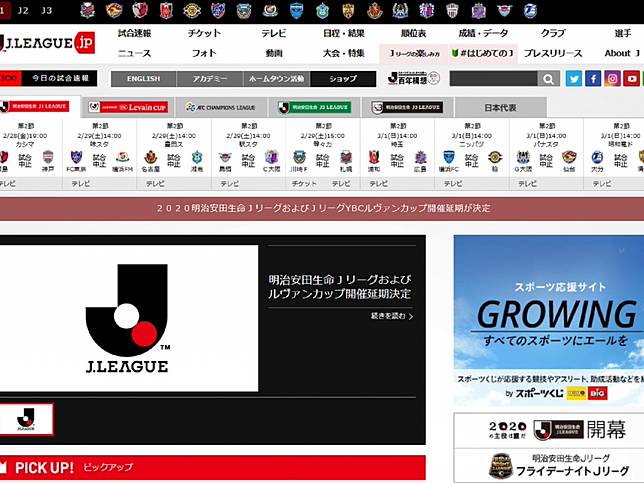This screenshot has width=644, height=483.
Task: Open the Kawasaki Frontale club emblem in top bar
Action: [x=244, y=11]
